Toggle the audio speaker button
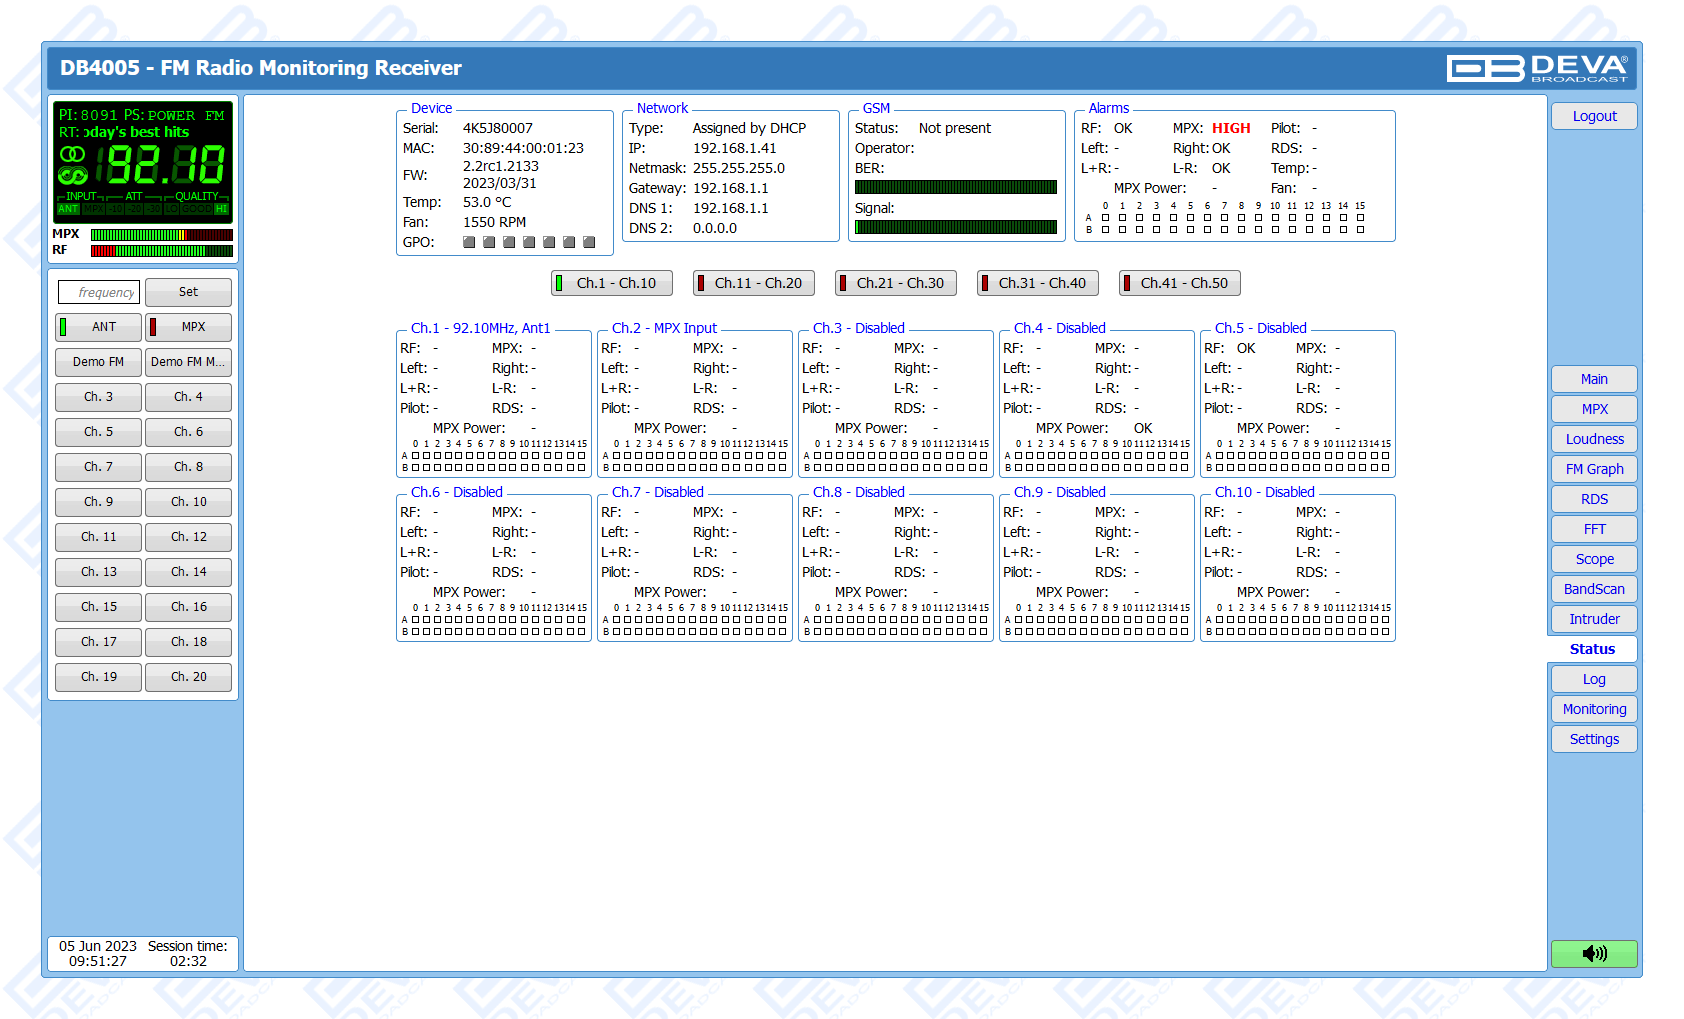The image size is (1684, 1019). coord(1594,953)
